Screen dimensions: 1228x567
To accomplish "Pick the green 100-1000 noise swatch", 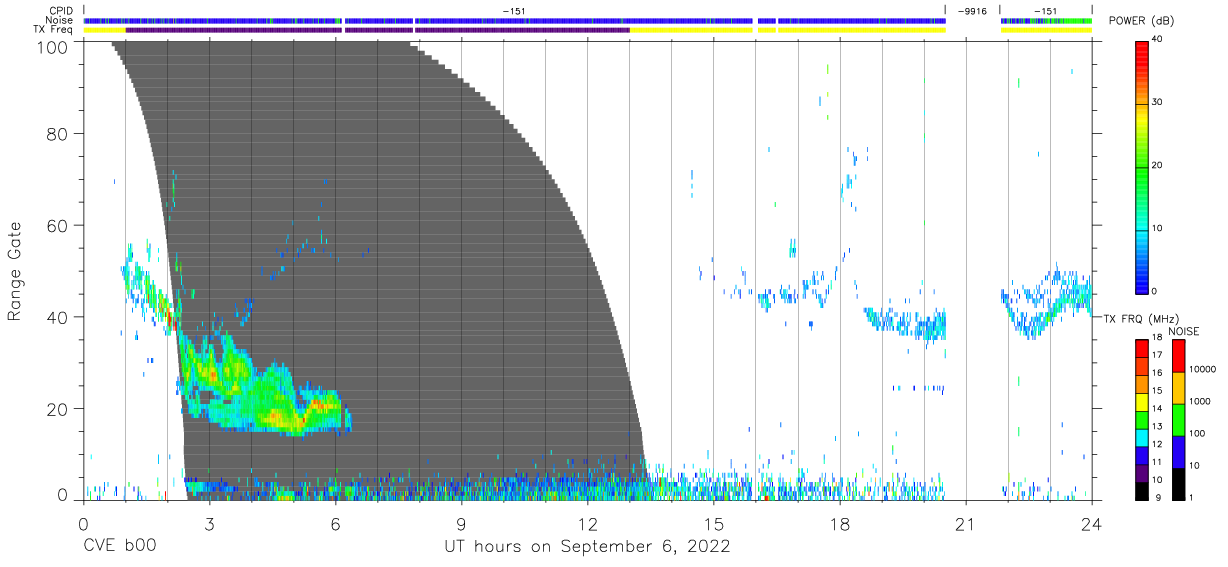I will (x=1178, y=420).
